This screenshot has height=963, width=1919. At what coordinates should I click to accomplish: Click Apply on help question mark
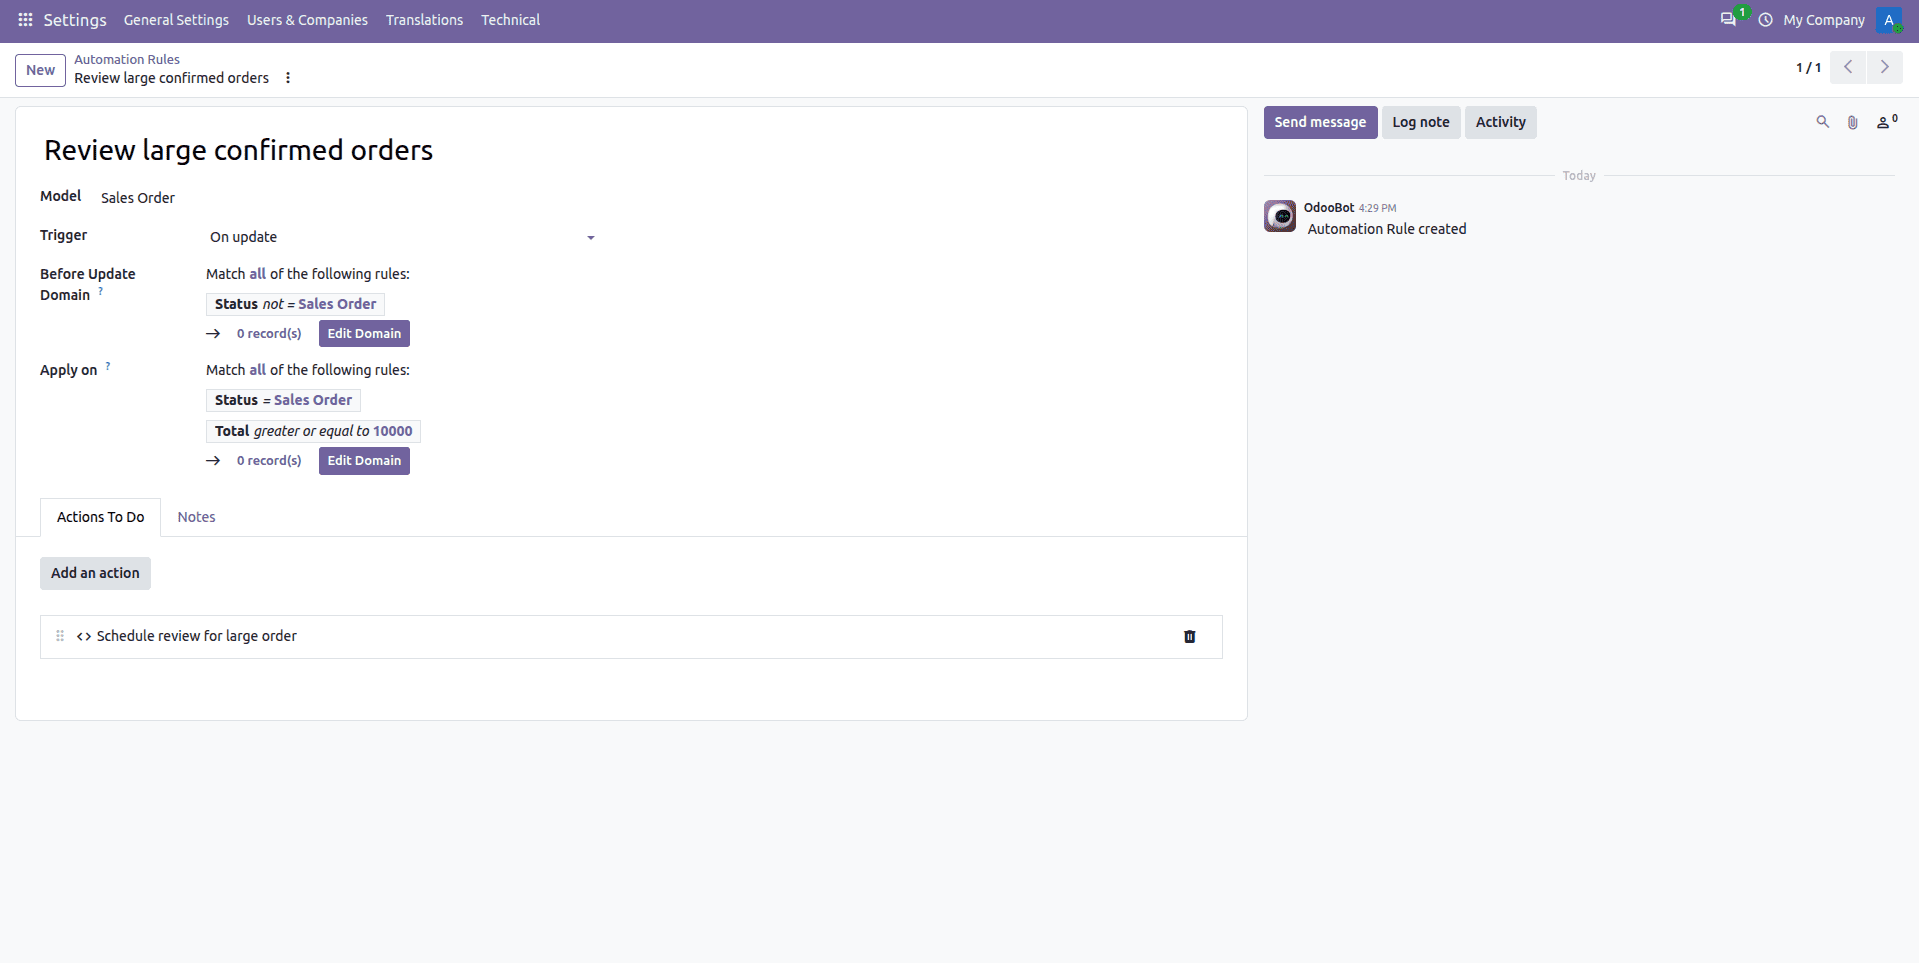[108, 366]
